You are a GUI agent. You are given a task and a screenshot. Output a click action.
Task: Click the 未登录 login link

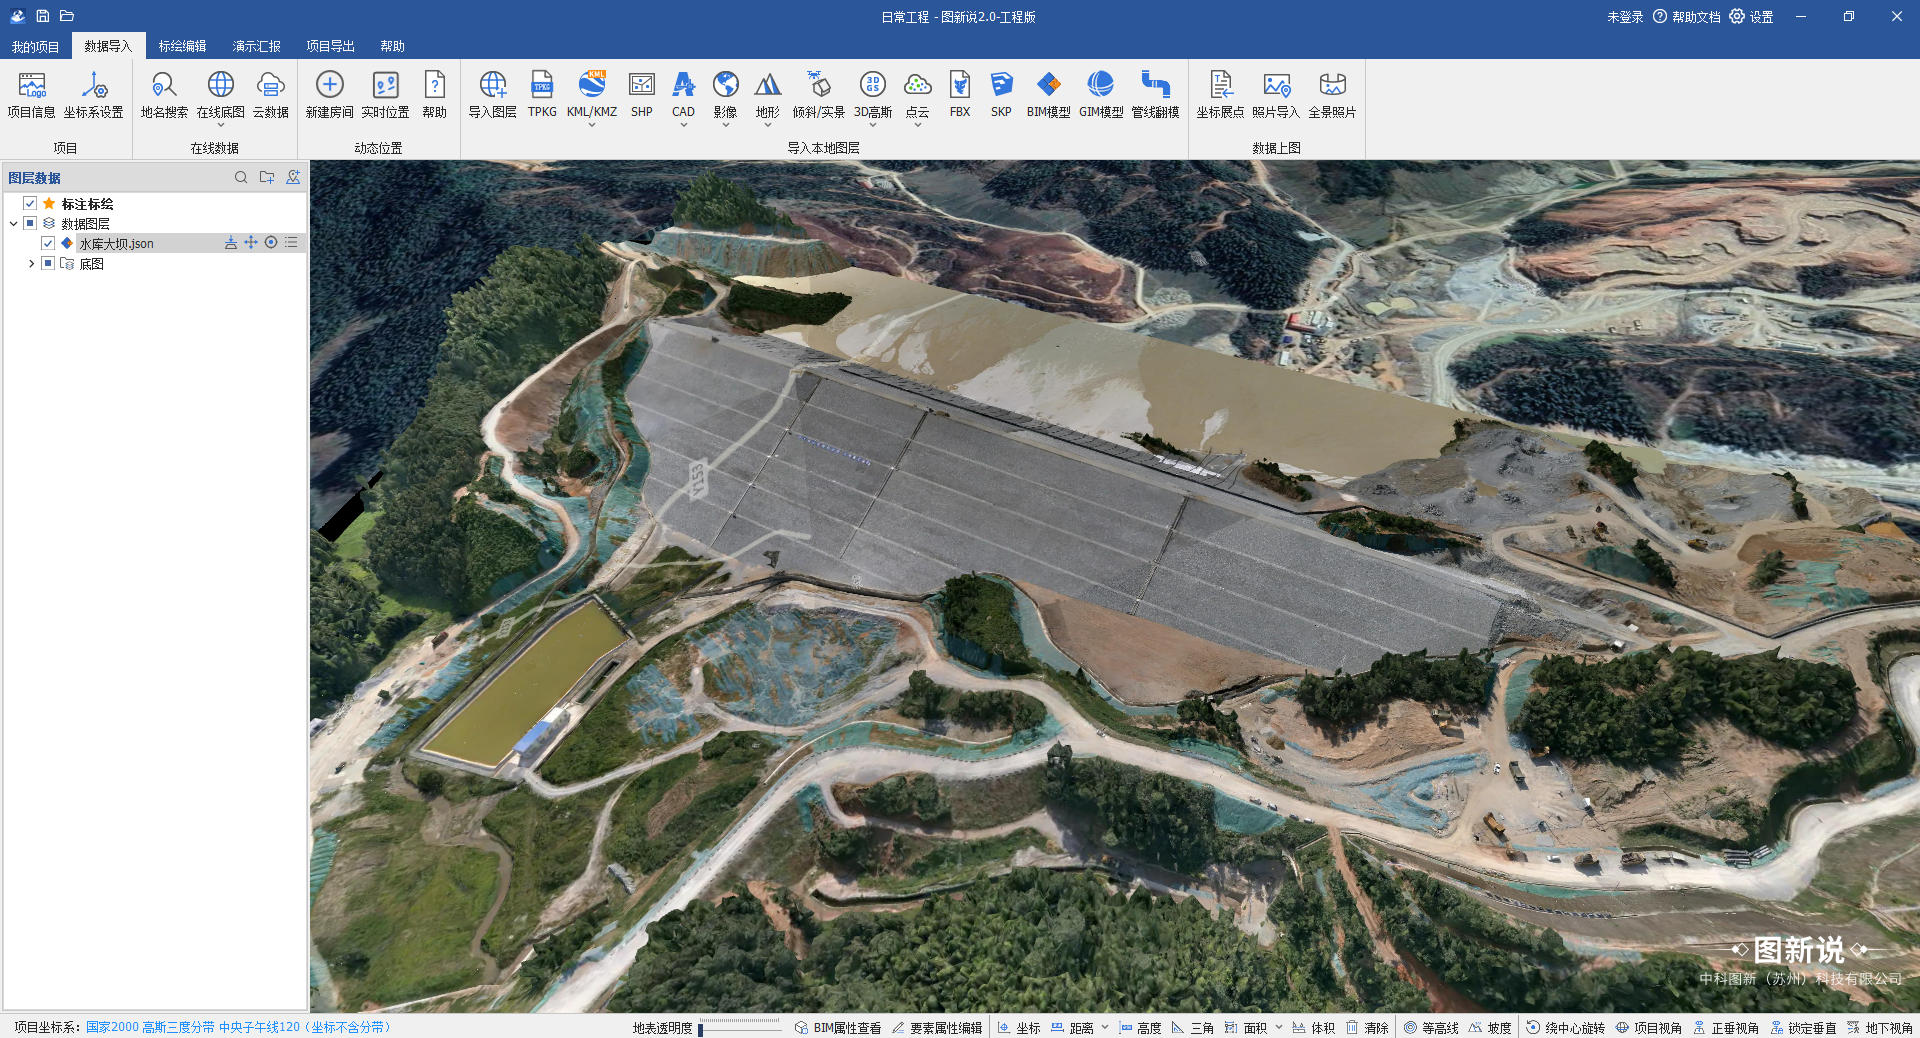(x=1625, y=17)
